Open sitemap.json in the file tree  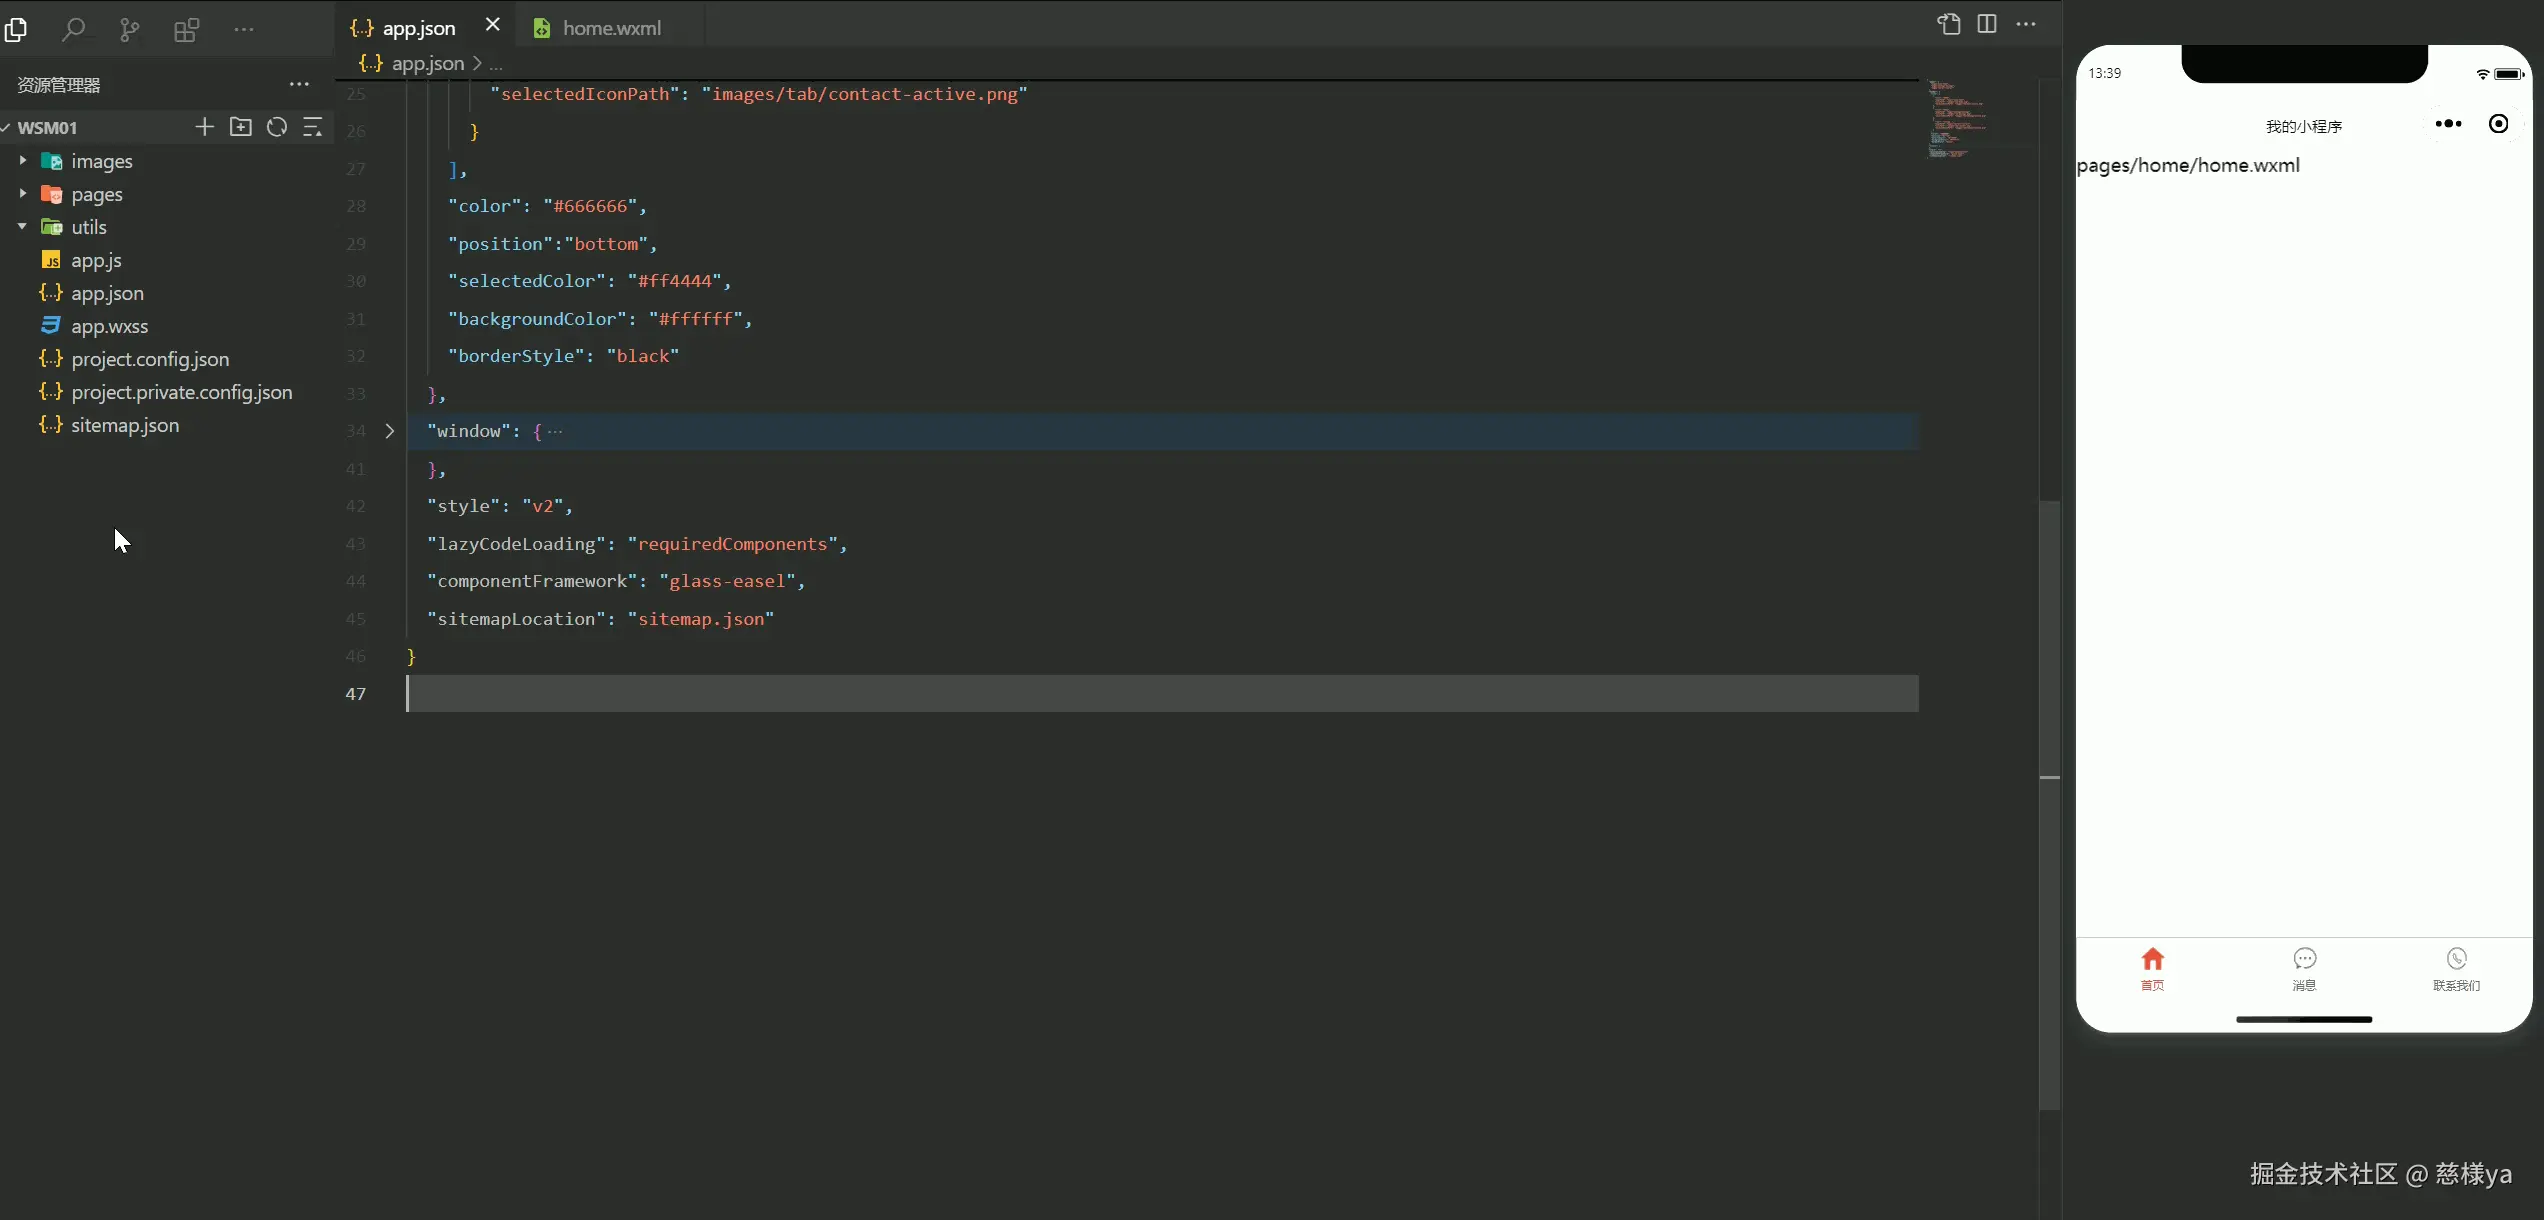125,425
